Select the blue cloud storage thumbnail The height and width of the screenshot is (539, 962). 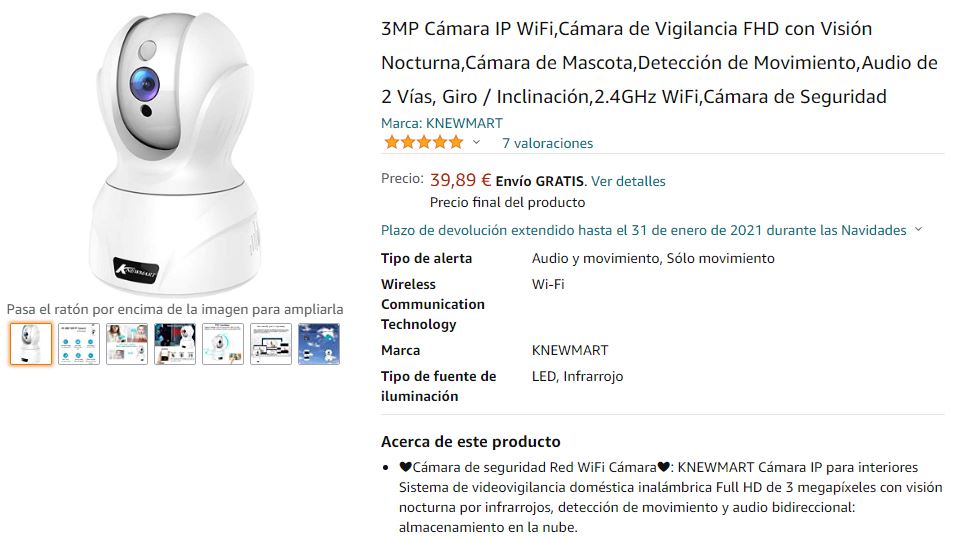click(318, 344)
